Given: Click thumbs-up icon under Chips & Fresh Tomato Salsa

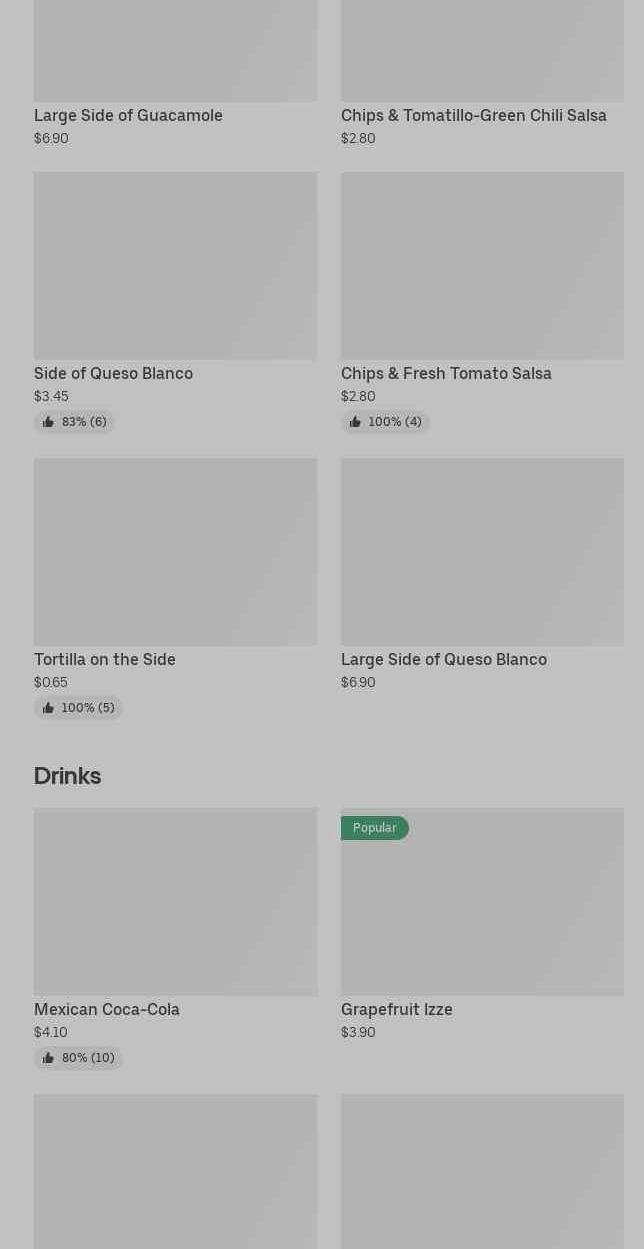Looking at the screenshot, I should coord(355,422).
